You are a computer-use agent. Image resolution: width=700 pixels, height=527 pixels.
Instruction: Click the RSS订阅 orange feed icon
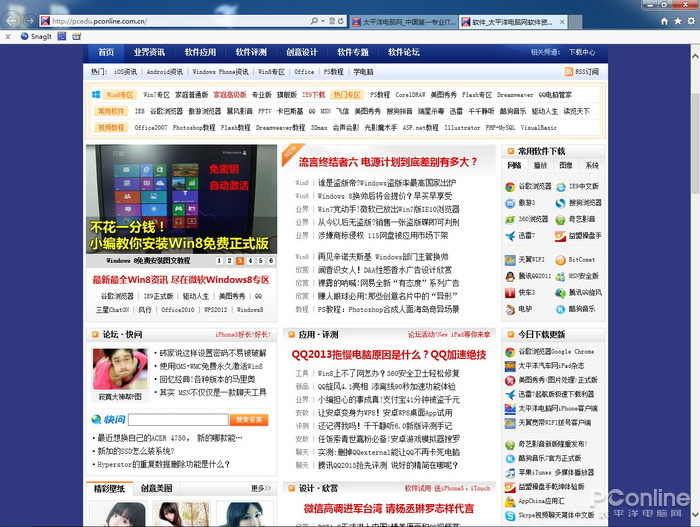tap(568, 71)
